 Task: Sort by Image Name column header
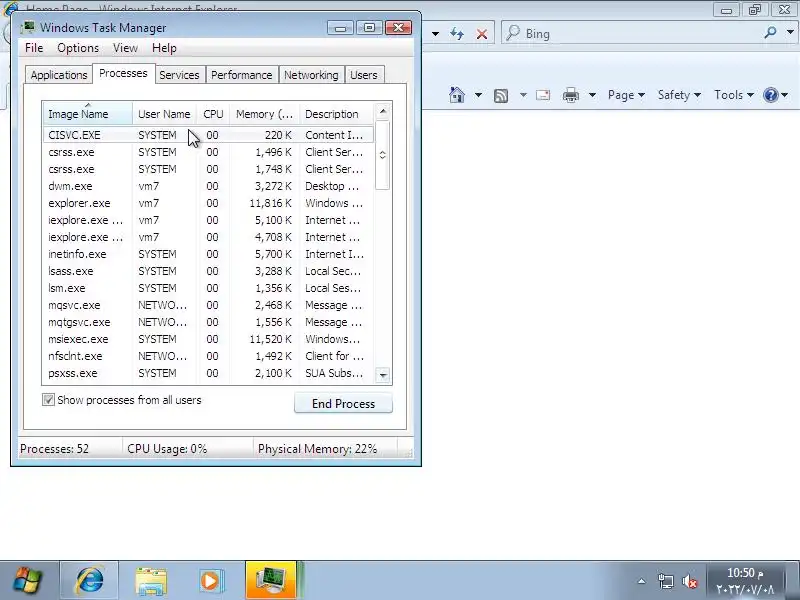(88, 114)
